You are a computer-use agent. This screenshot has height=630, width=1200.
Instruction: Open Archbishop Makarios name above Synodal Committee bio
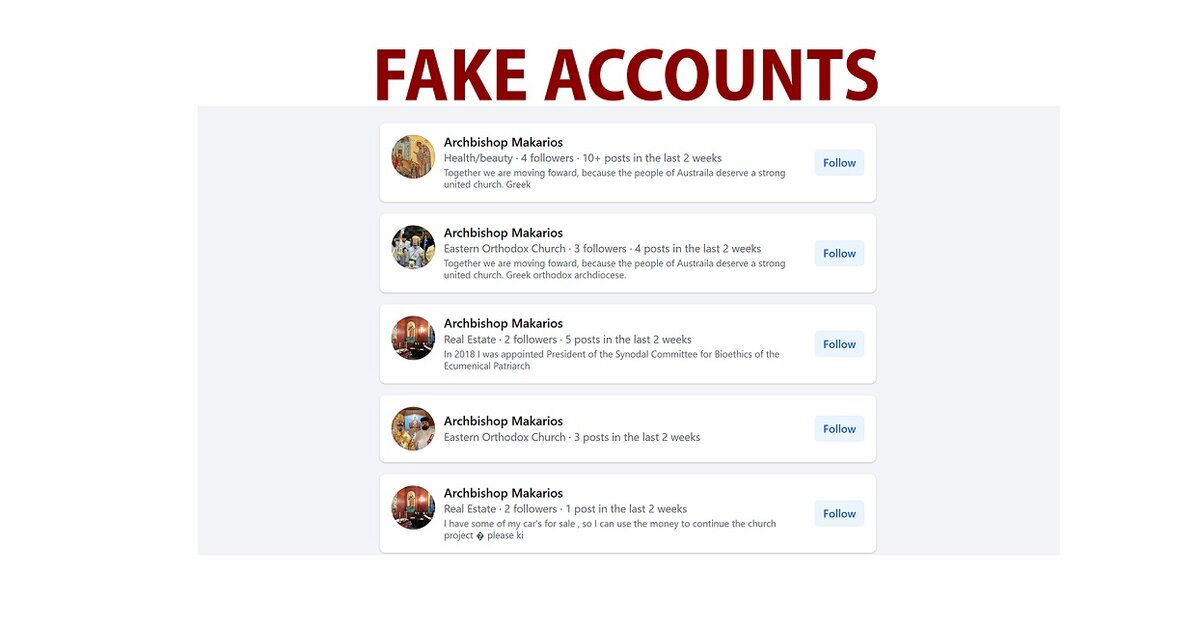coord(503,323)
